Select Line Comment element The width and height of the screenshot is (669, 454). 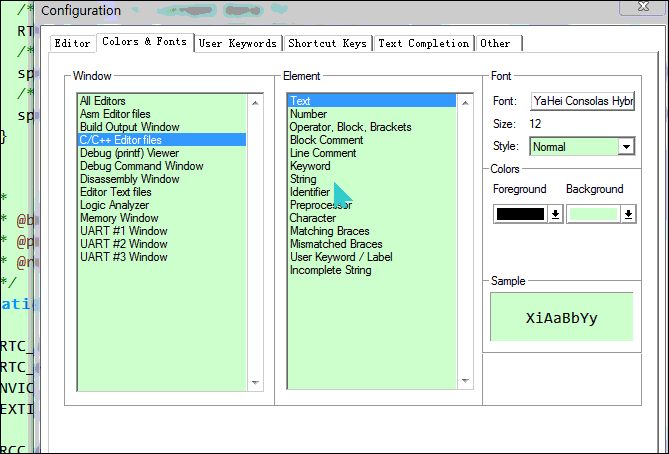[x=372, y=153]
